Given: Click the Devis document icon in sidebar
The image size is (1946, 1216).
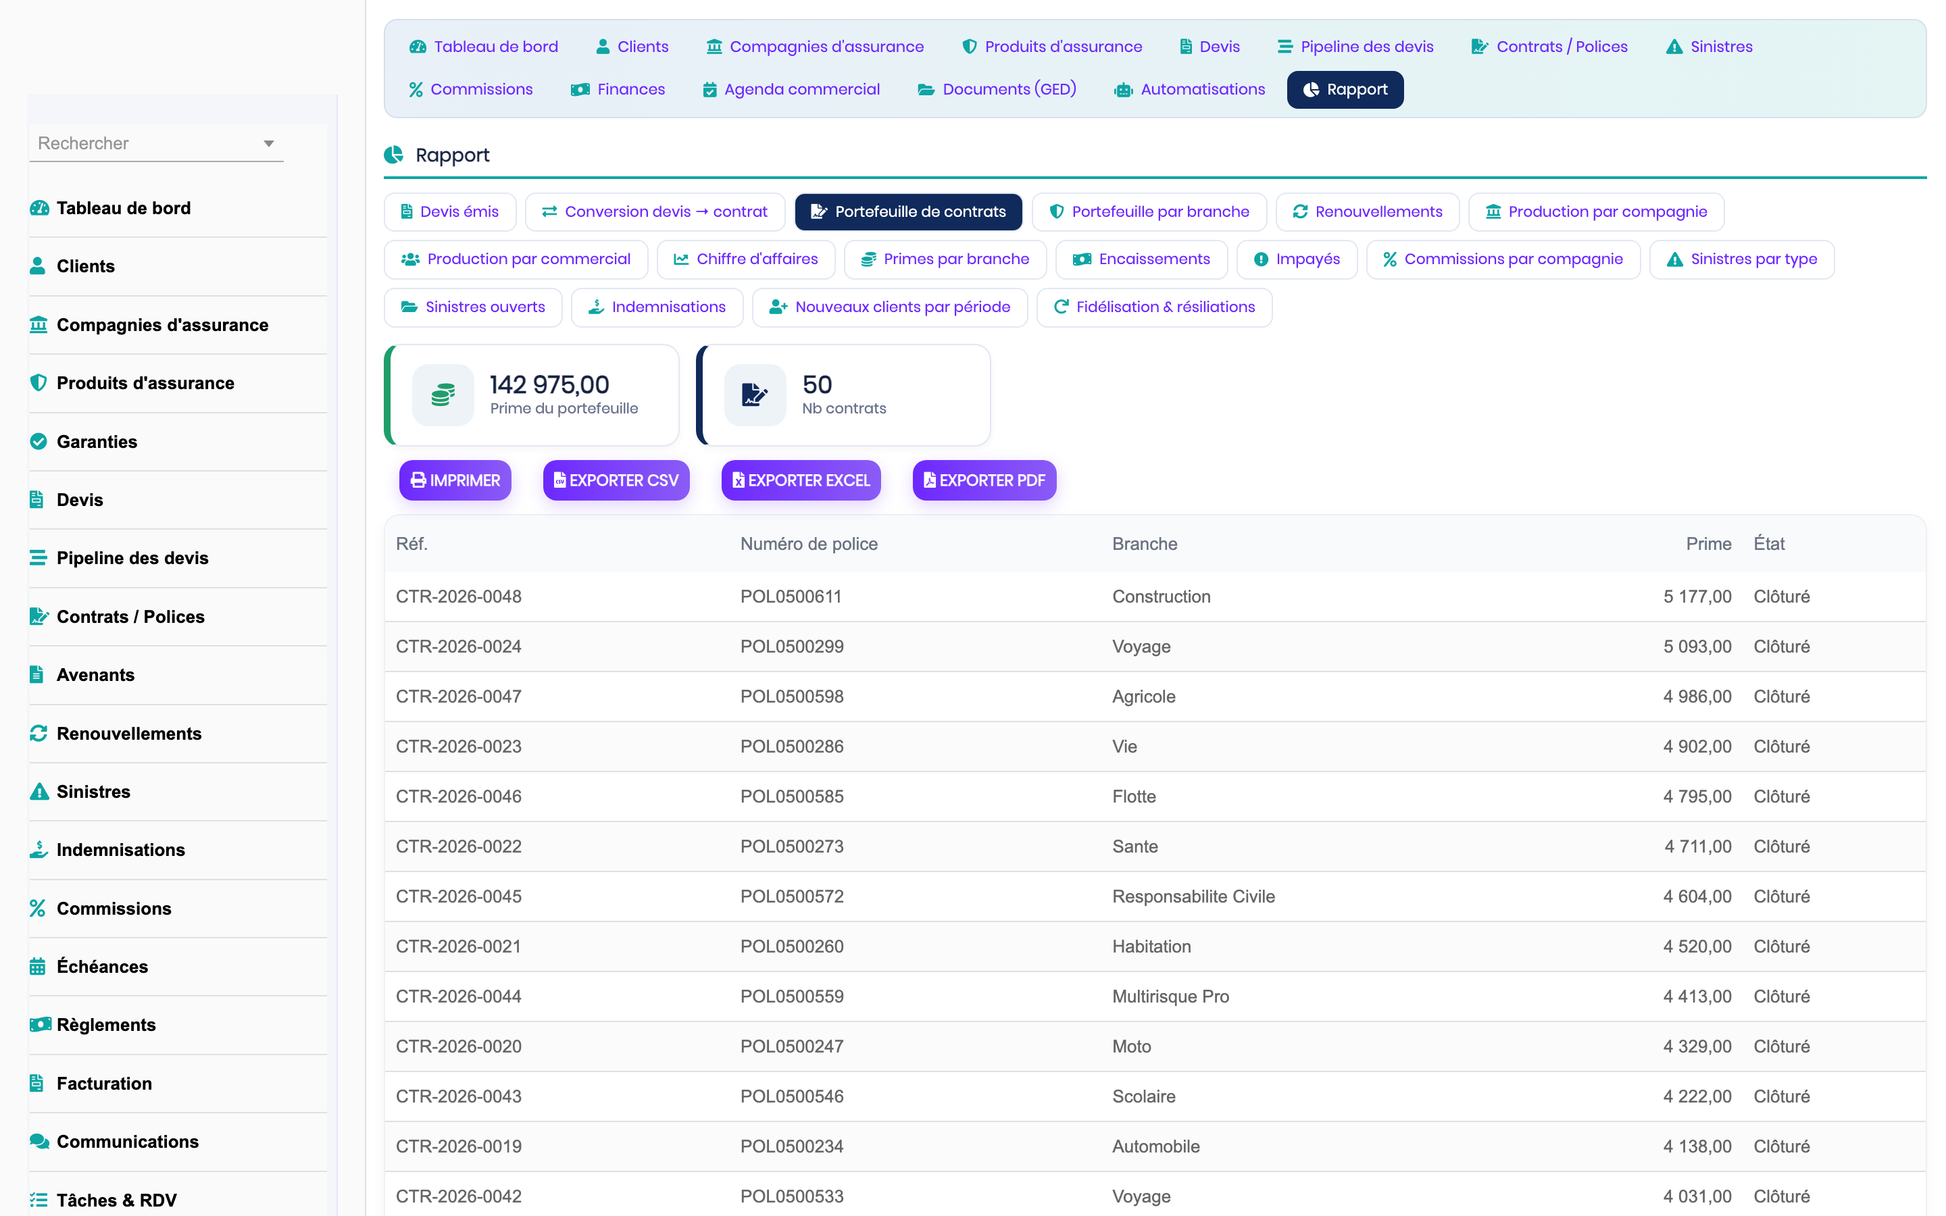Looking at the screenshot, I should [x=37, y=499].
